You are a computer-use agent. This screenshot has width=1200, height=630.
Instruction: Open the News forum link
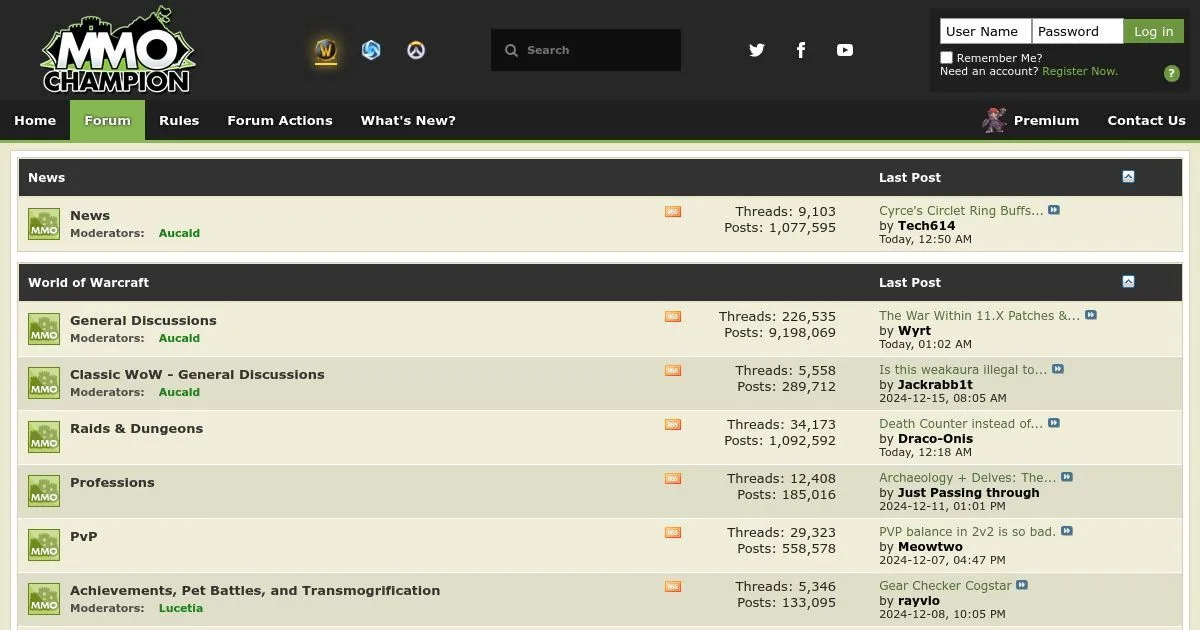pos(90,215)
